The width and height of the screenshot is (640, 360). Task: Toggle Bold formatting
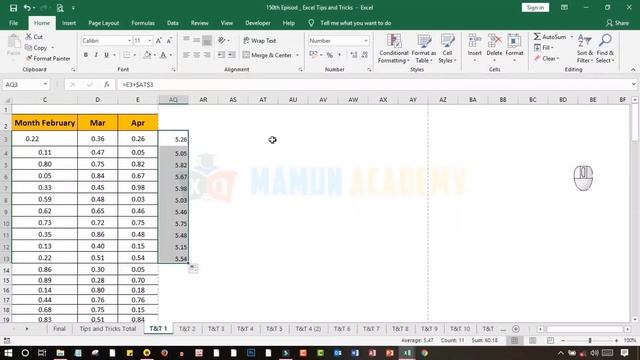pos(86,55)
